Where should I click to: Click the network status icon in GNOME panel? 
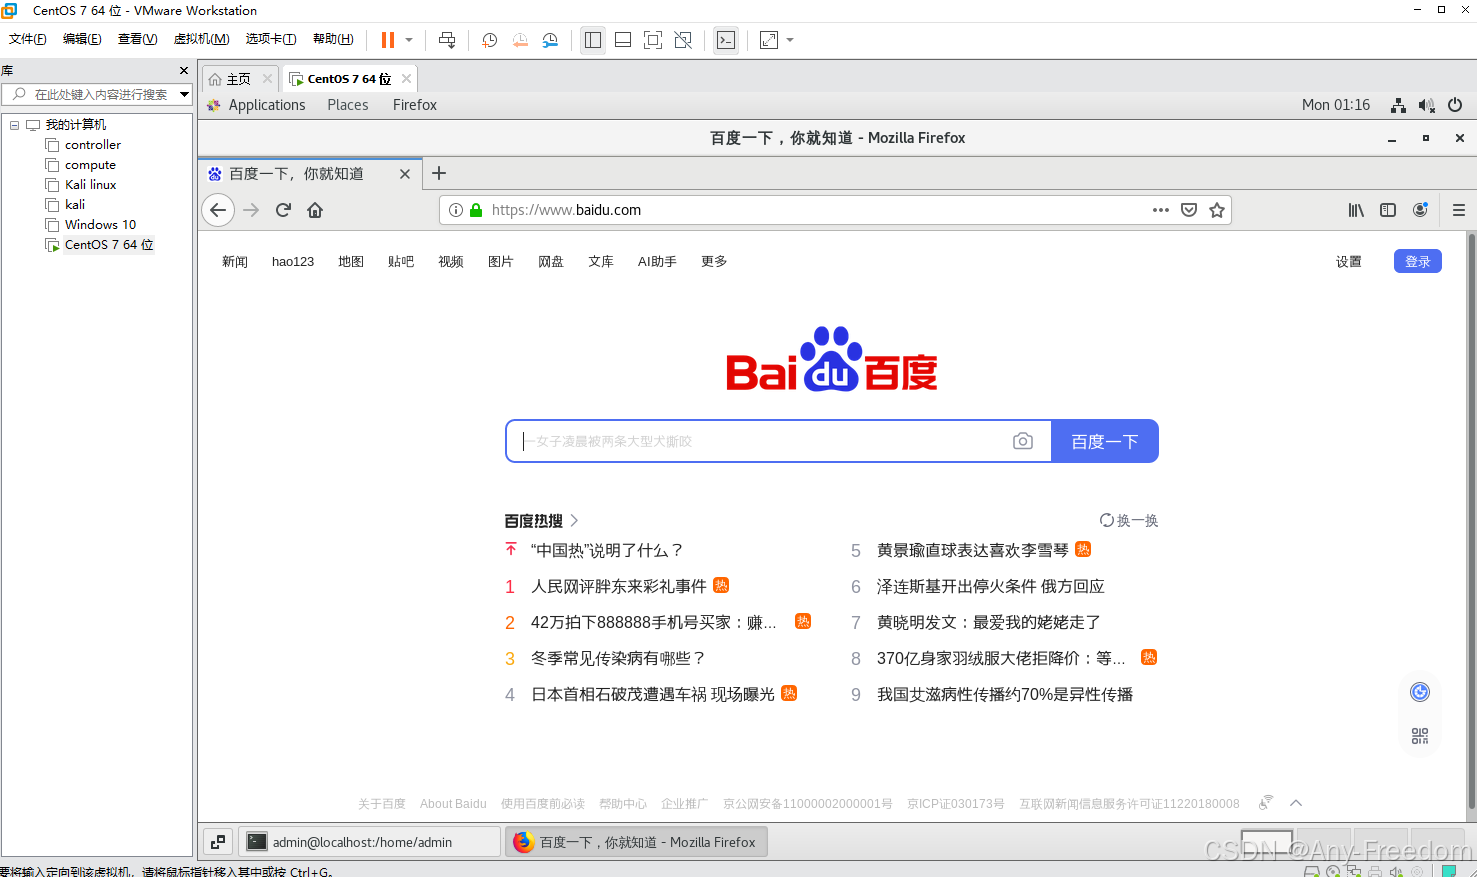point(1399,105)
